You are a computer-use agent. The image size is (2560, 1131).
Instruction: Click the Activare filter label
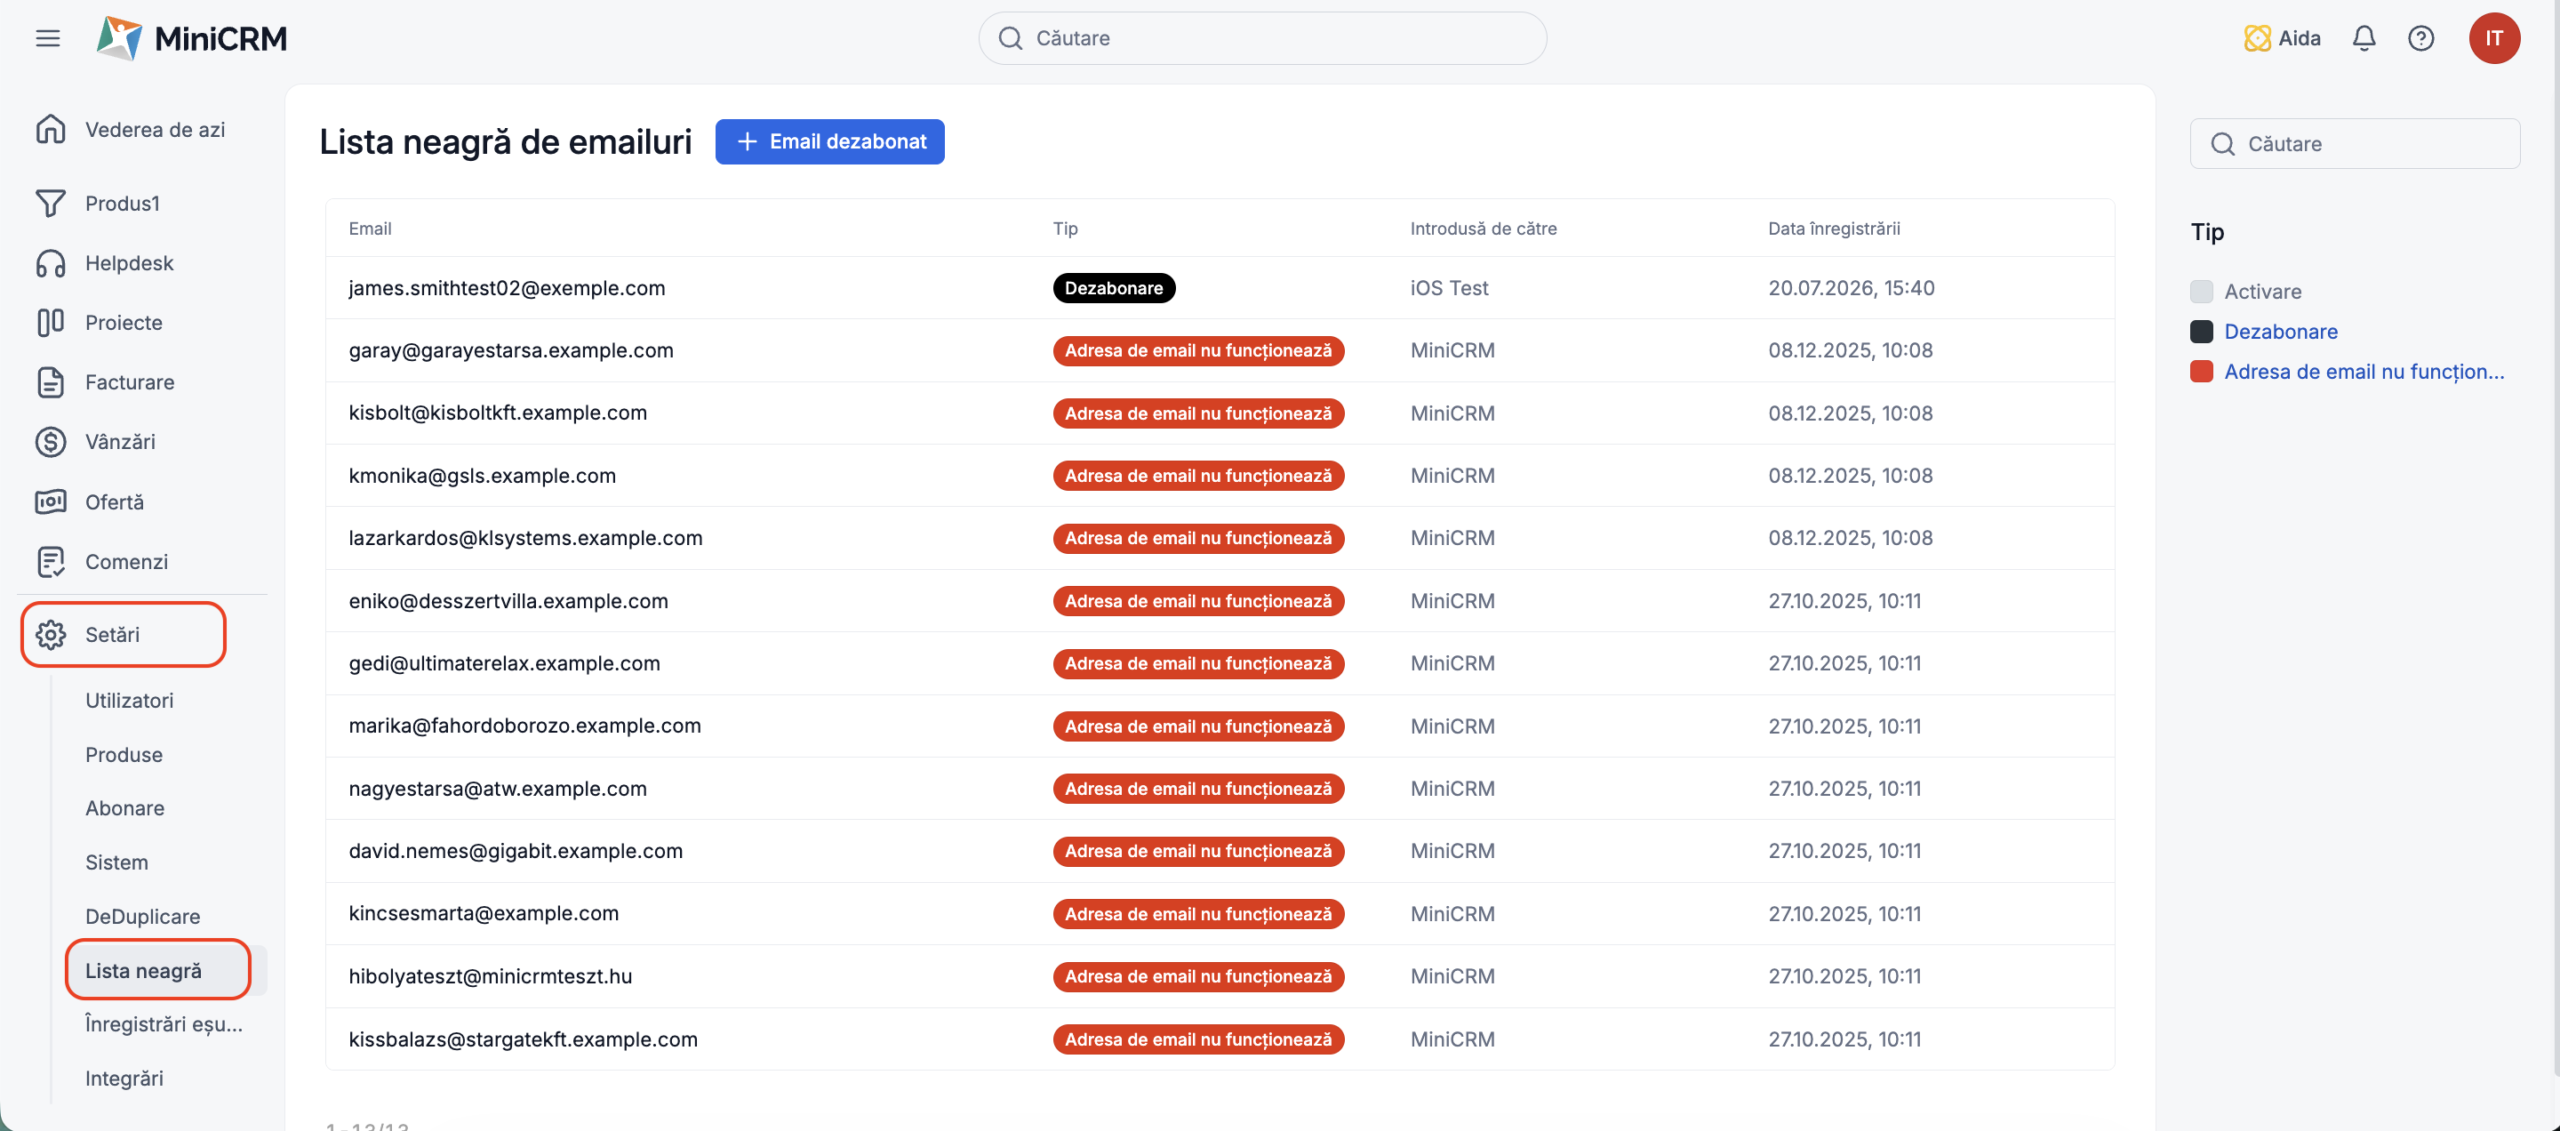point(2263,291)
